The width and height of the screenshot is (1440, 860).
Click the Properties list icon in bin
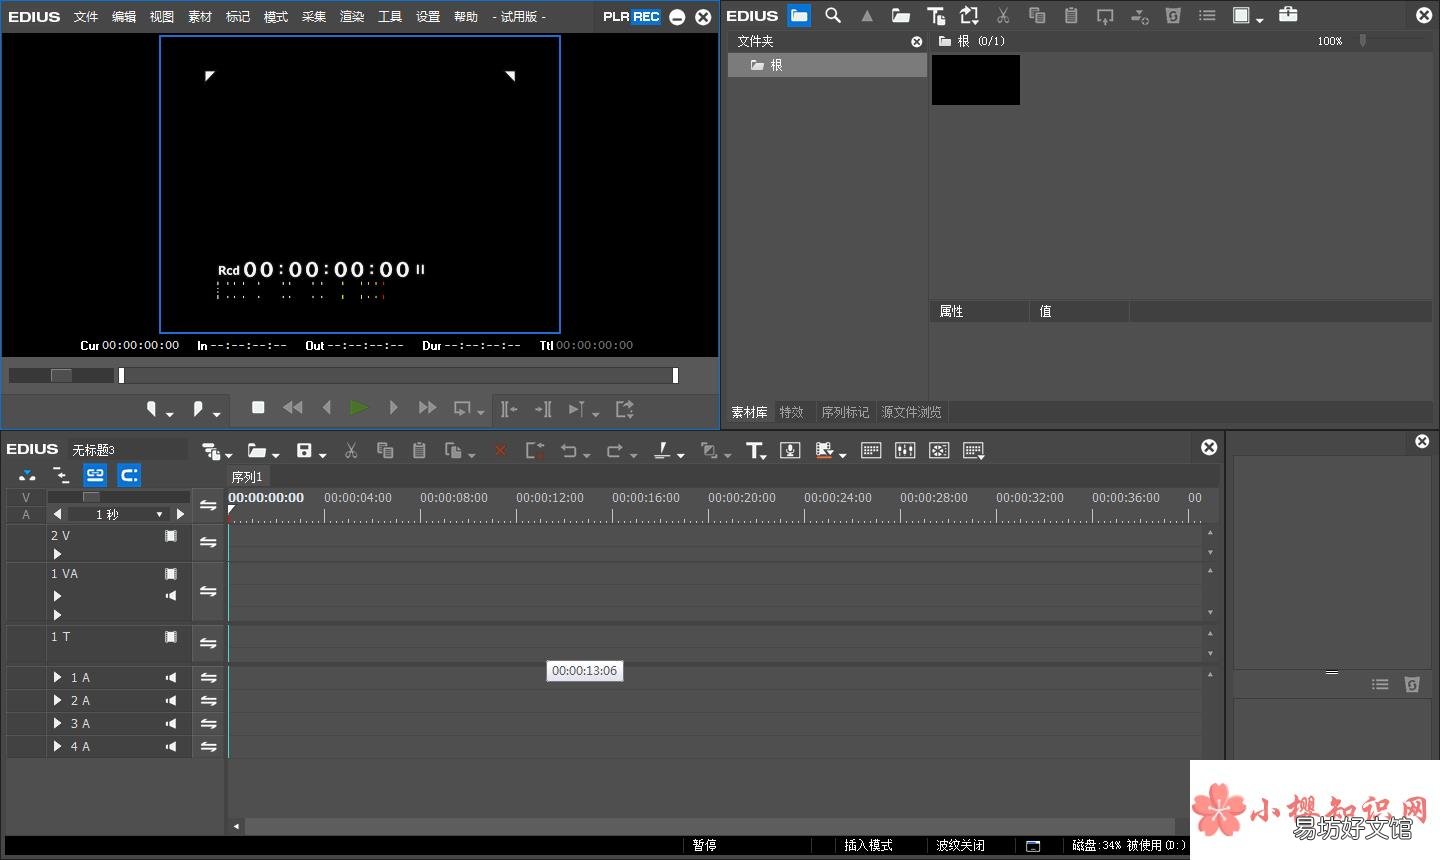[x=1207, y=15]
